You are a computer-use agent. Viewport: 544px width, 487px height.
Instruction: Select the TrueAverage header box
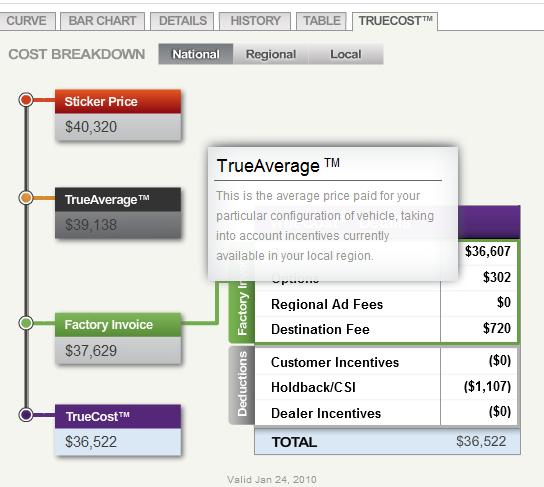118,199
